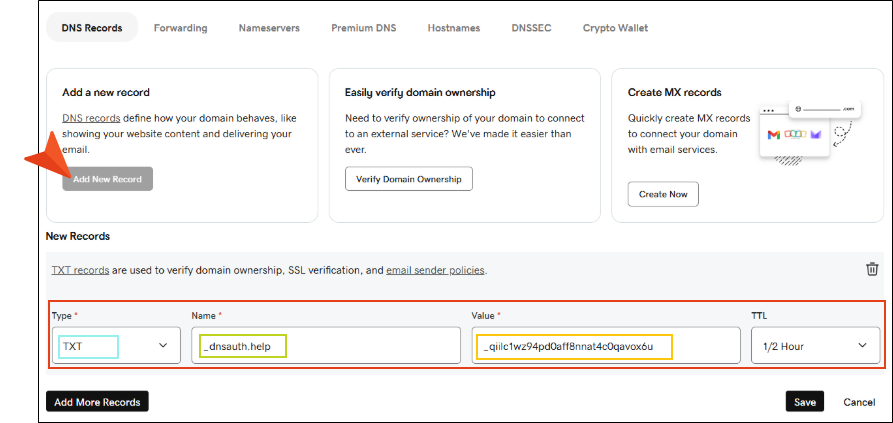The width and height of the screenshot is (893, 423).
Task: Click Create Now for MX records
Action: point(663,194)
